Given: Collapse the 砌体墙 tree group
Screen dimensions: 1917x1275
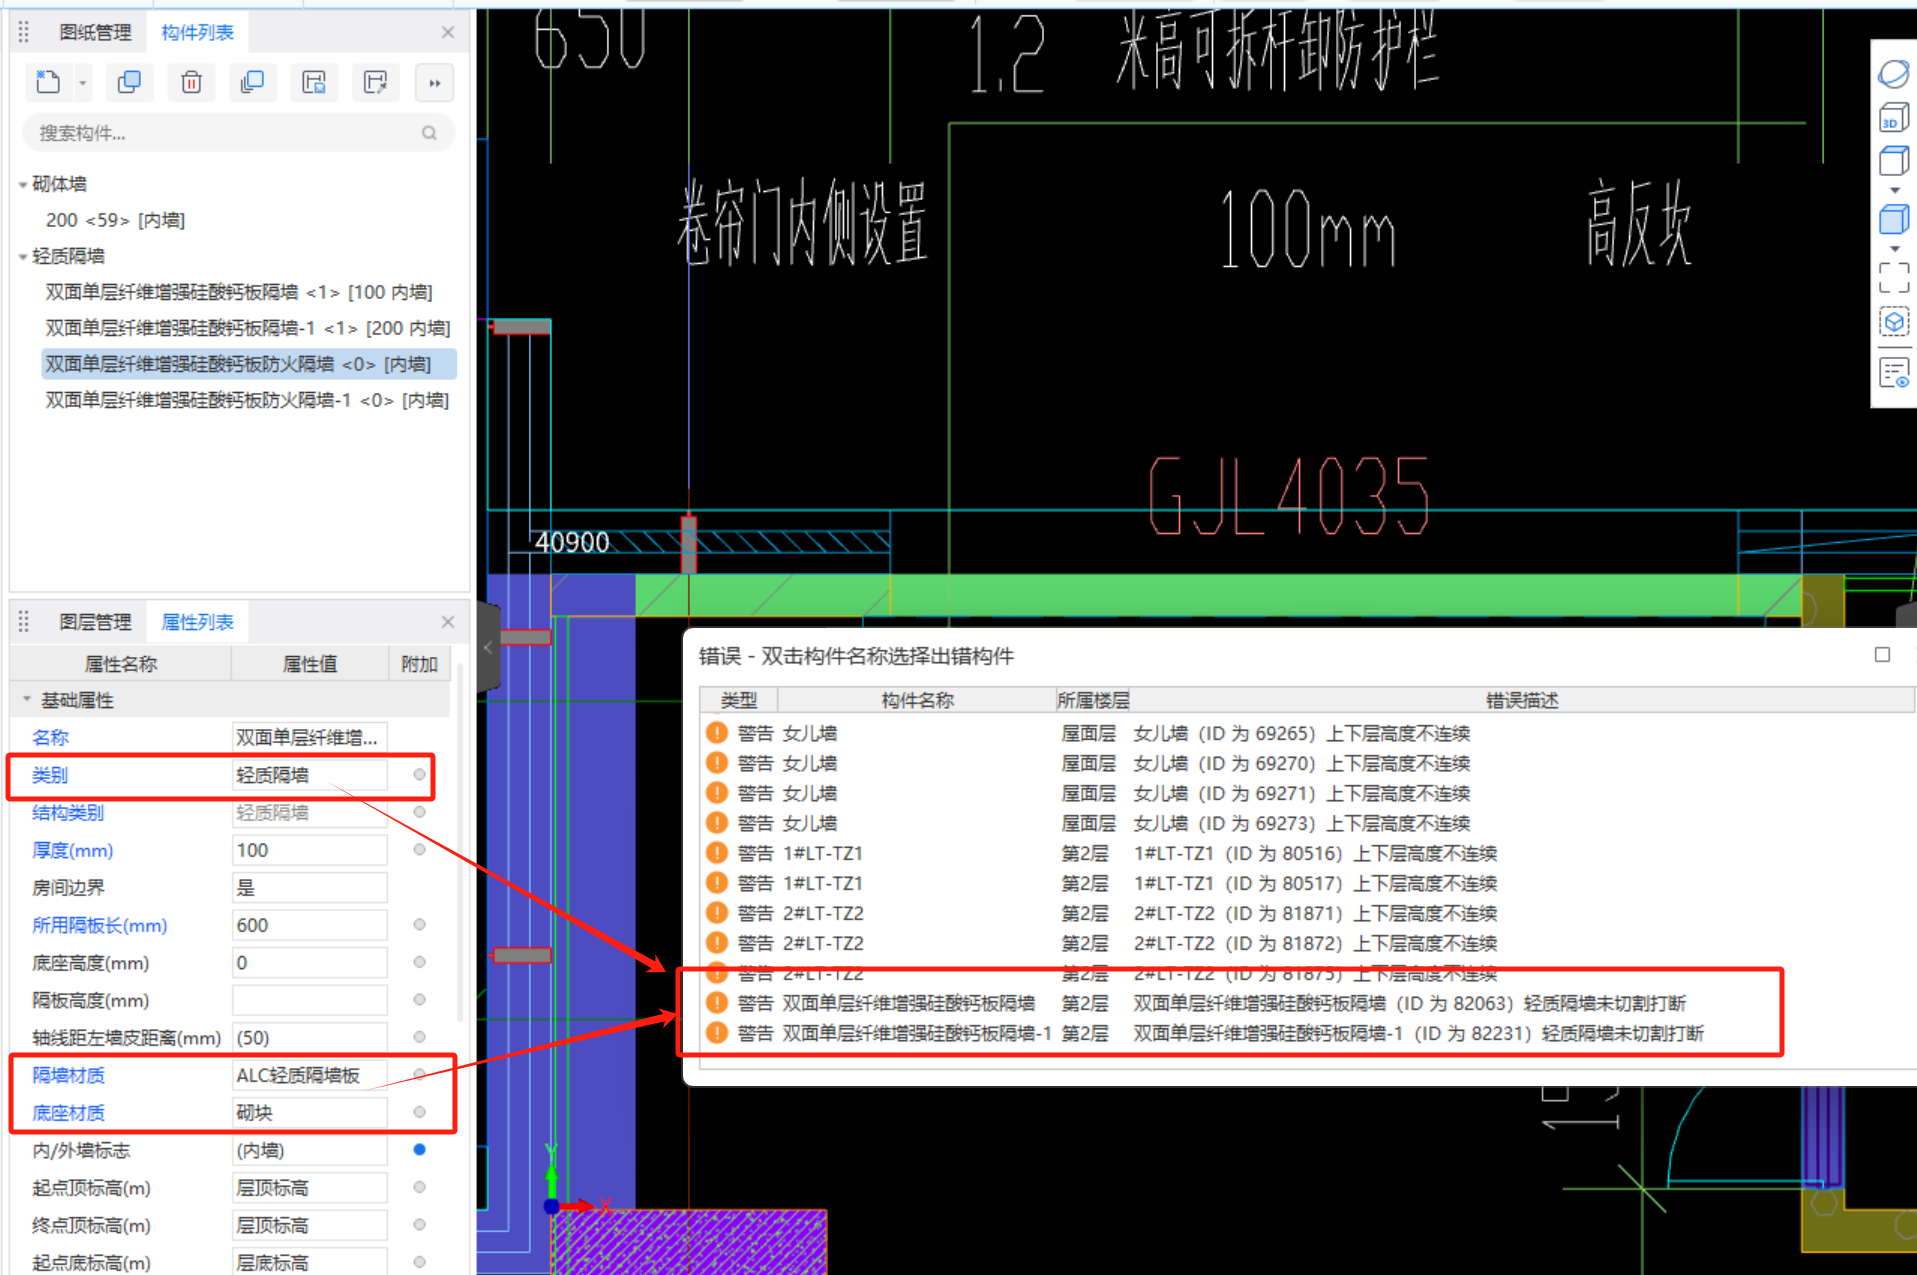Looking at the screenshot, I should 23,185.
